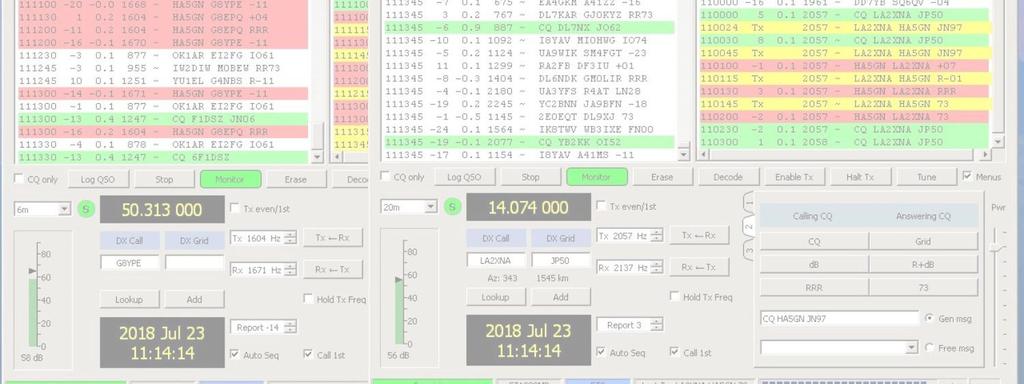Screen dimensions: 1024x384
Task: Toggle Monitor in the 6m window
Action: pyautogui.click(x=231, y=180)
